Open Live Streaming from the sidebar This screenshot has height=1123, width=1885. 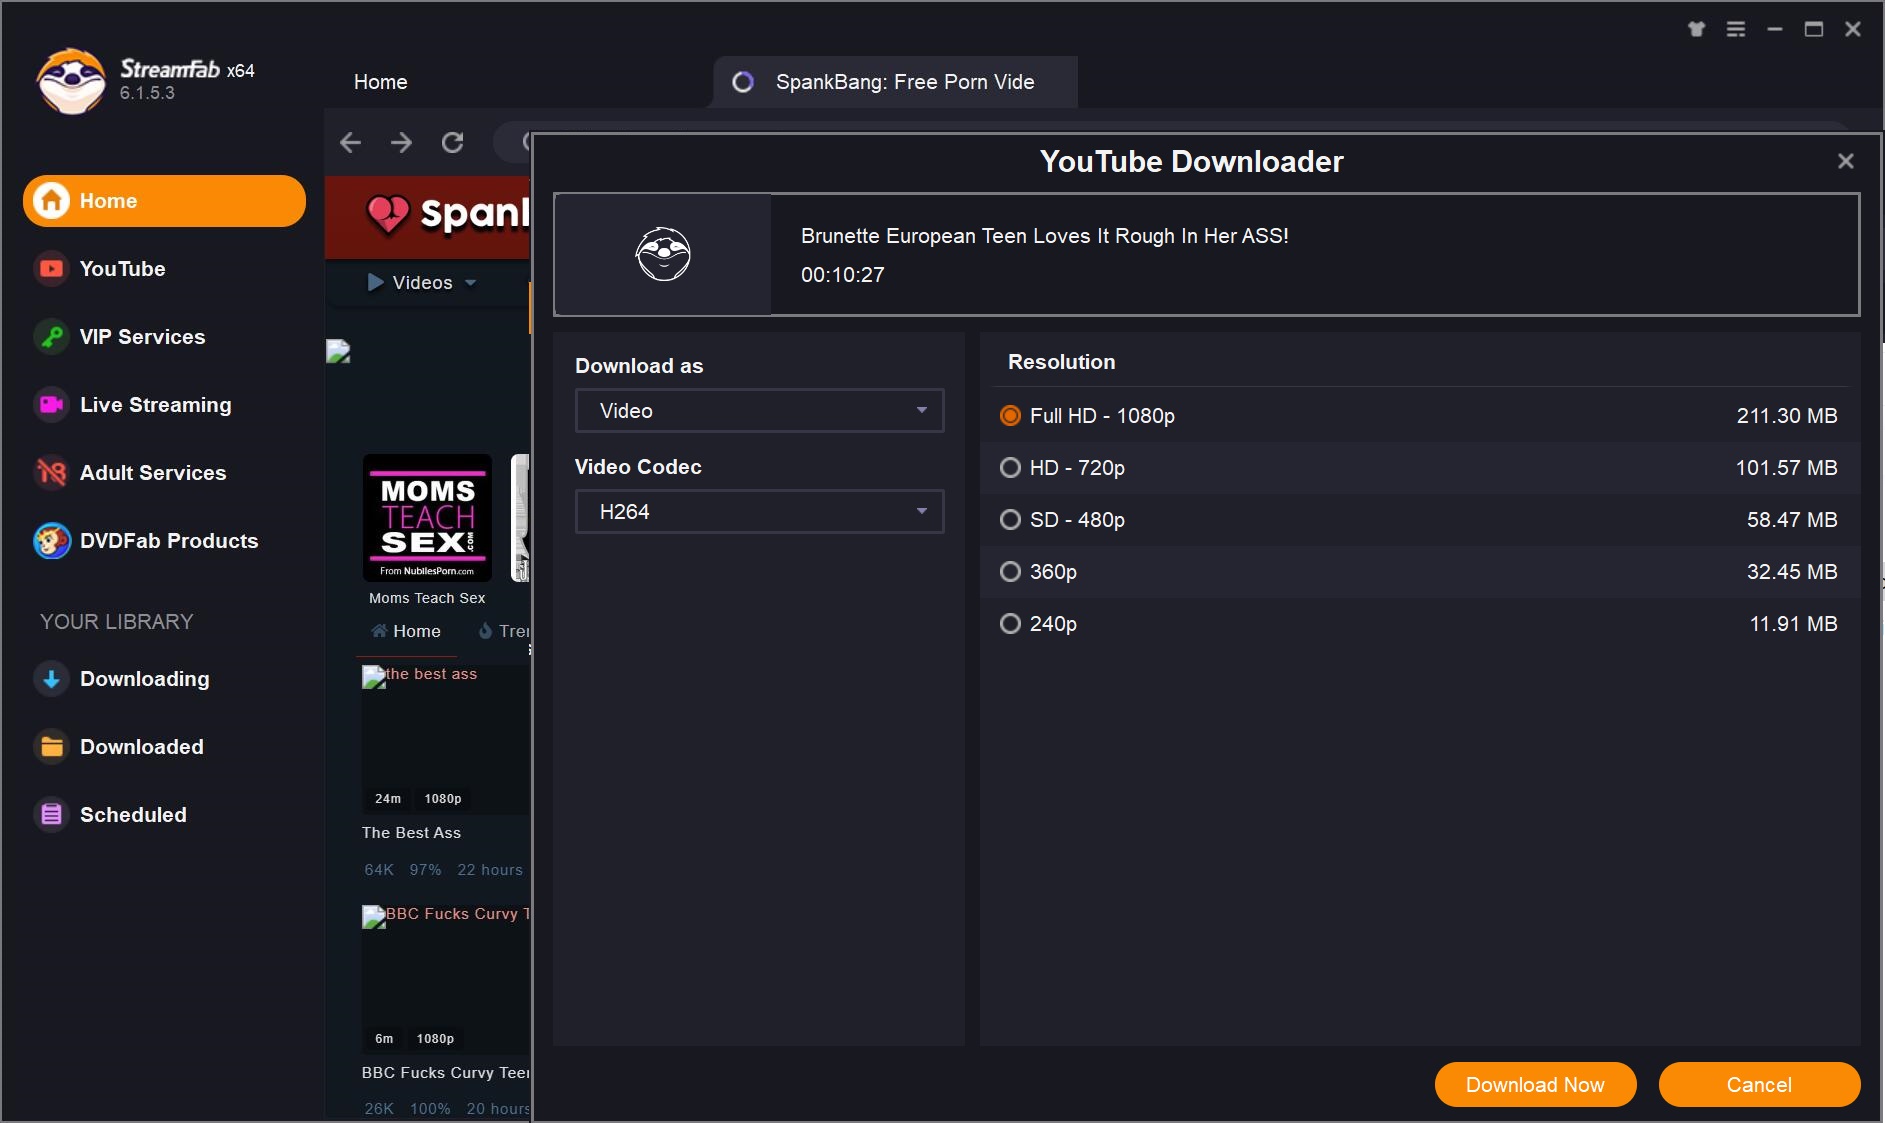pyautogui.click(x=155, y=405)
